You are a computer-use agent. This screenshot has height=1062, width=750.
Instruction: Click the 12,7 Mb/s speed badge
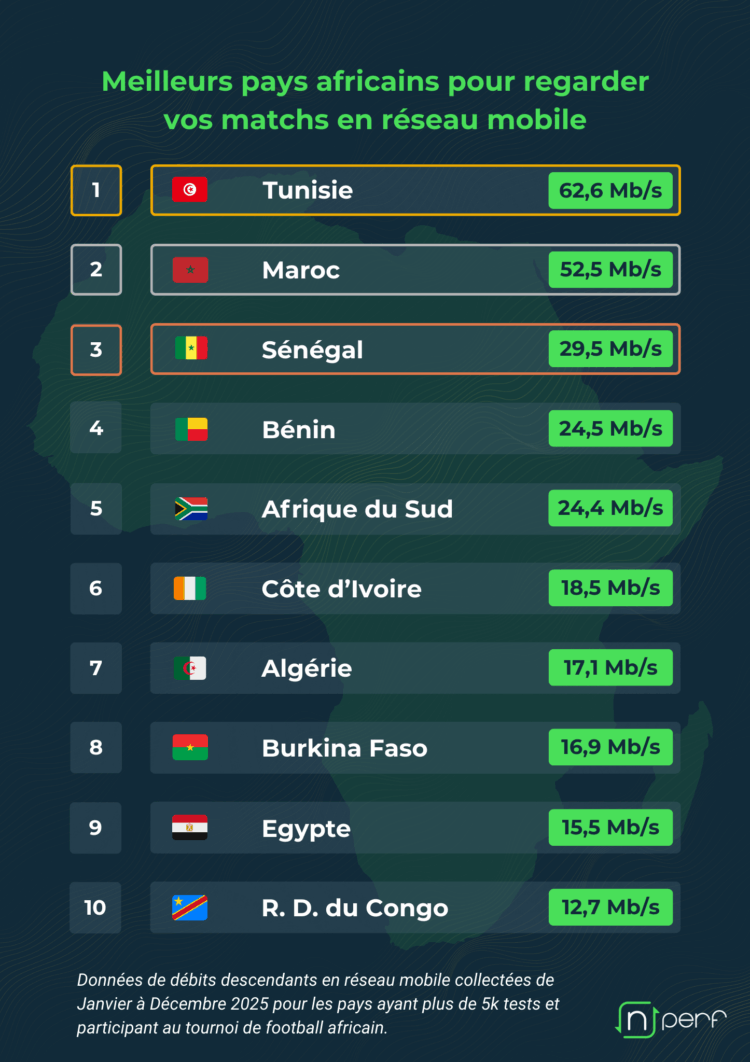(x=610, y=908)
